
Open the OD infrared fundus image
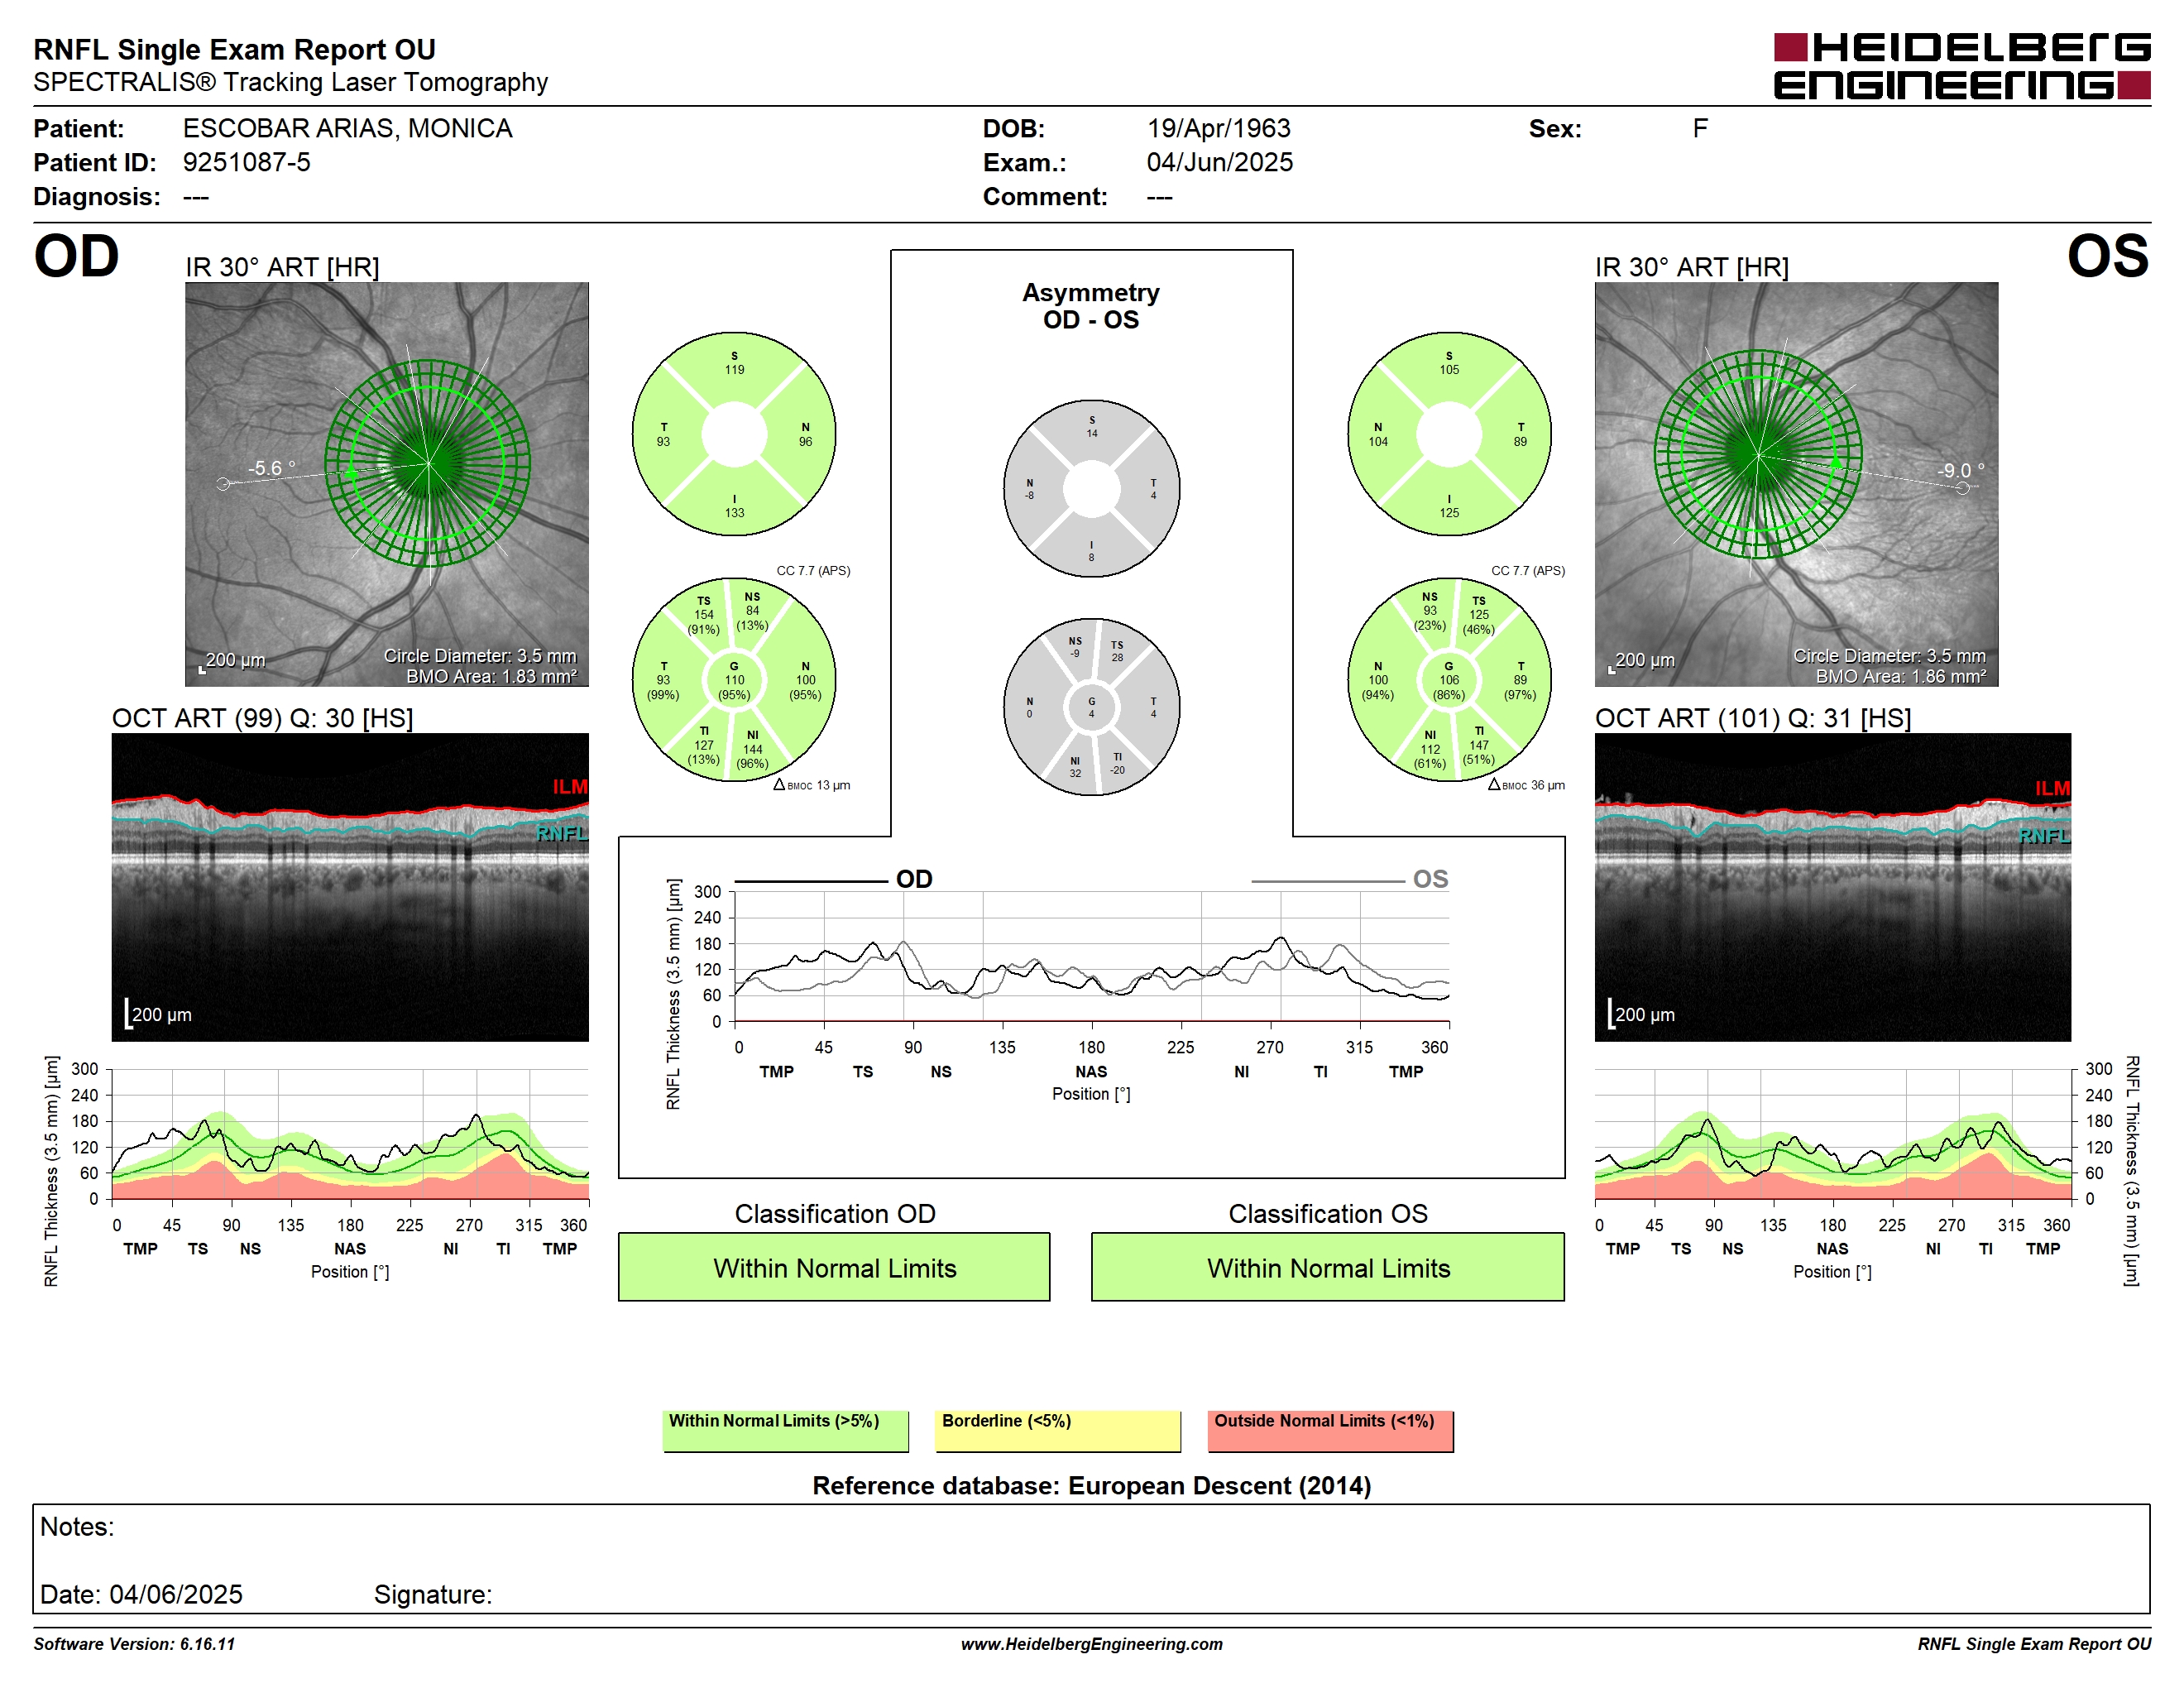(387, 484)
